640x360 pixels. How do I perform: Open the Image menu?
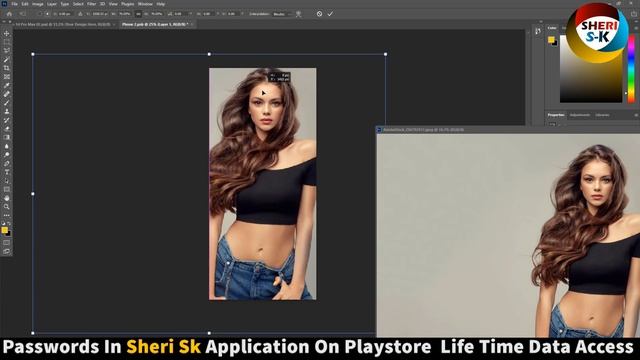coord(38,4)
